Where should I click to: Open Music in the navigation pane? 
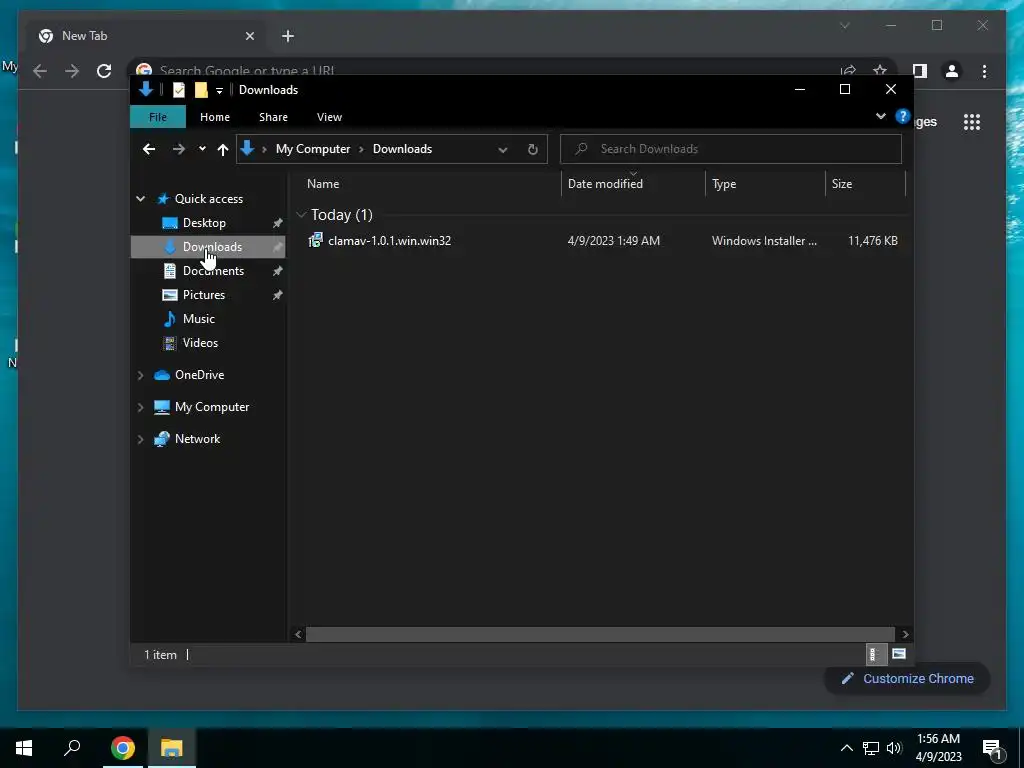(199, 319)
